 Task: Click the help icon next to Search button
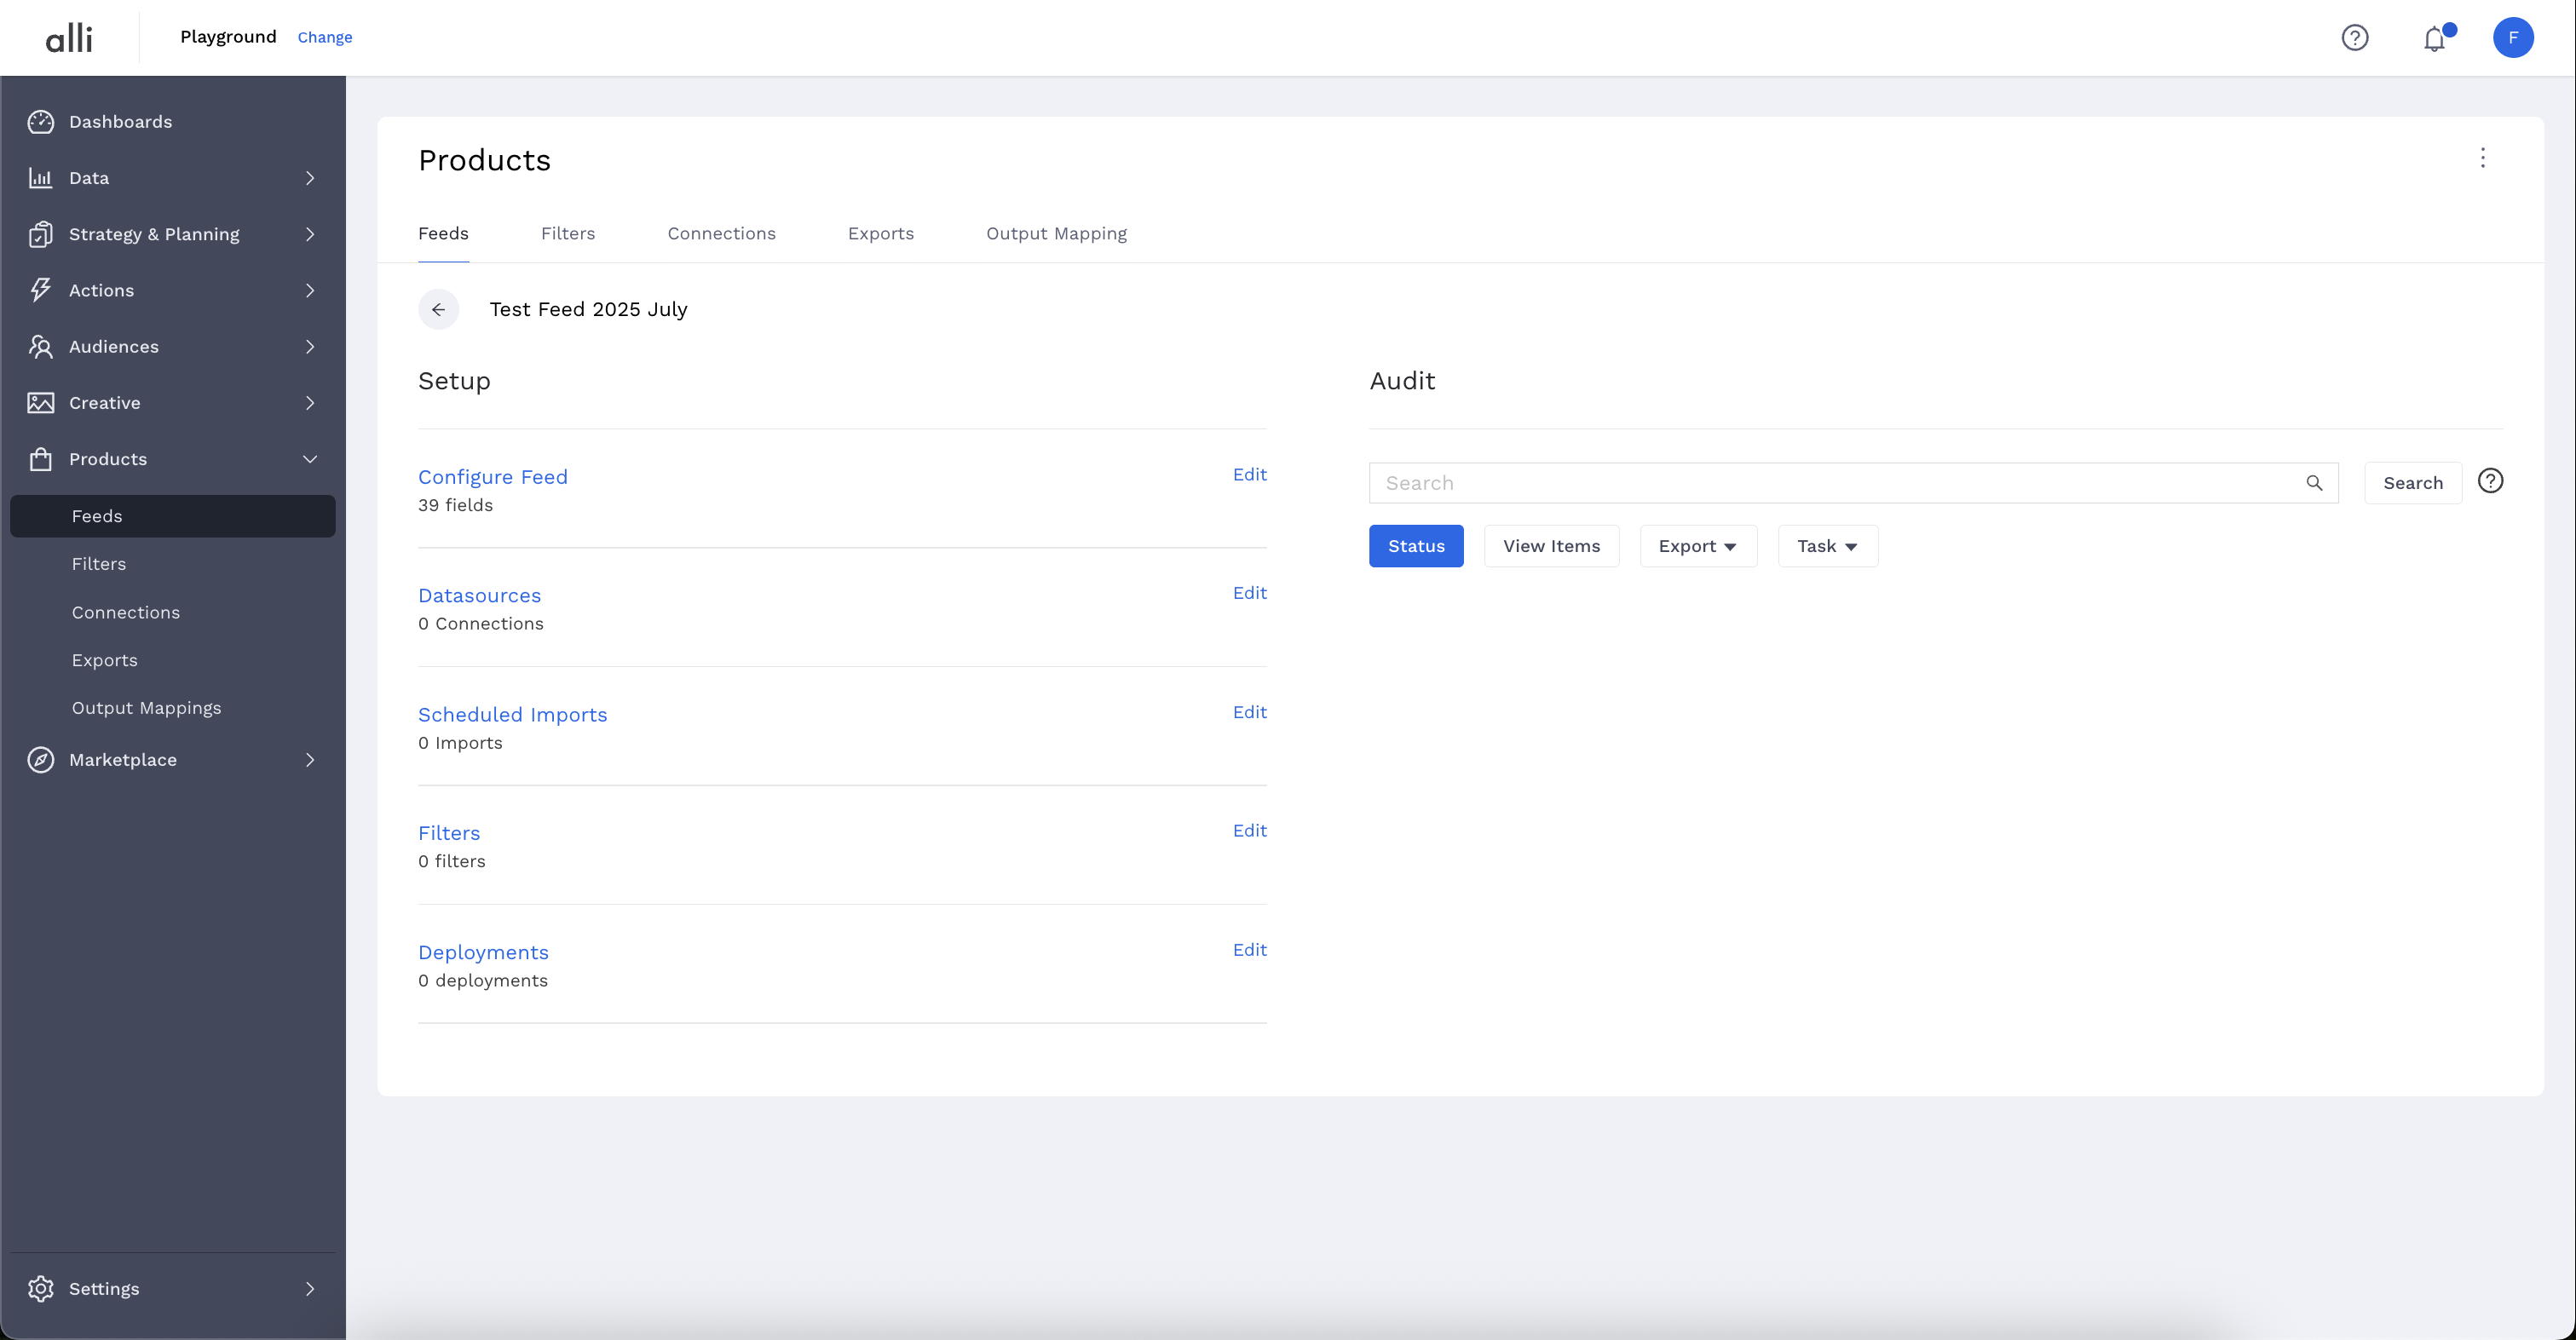(2490, 481)
